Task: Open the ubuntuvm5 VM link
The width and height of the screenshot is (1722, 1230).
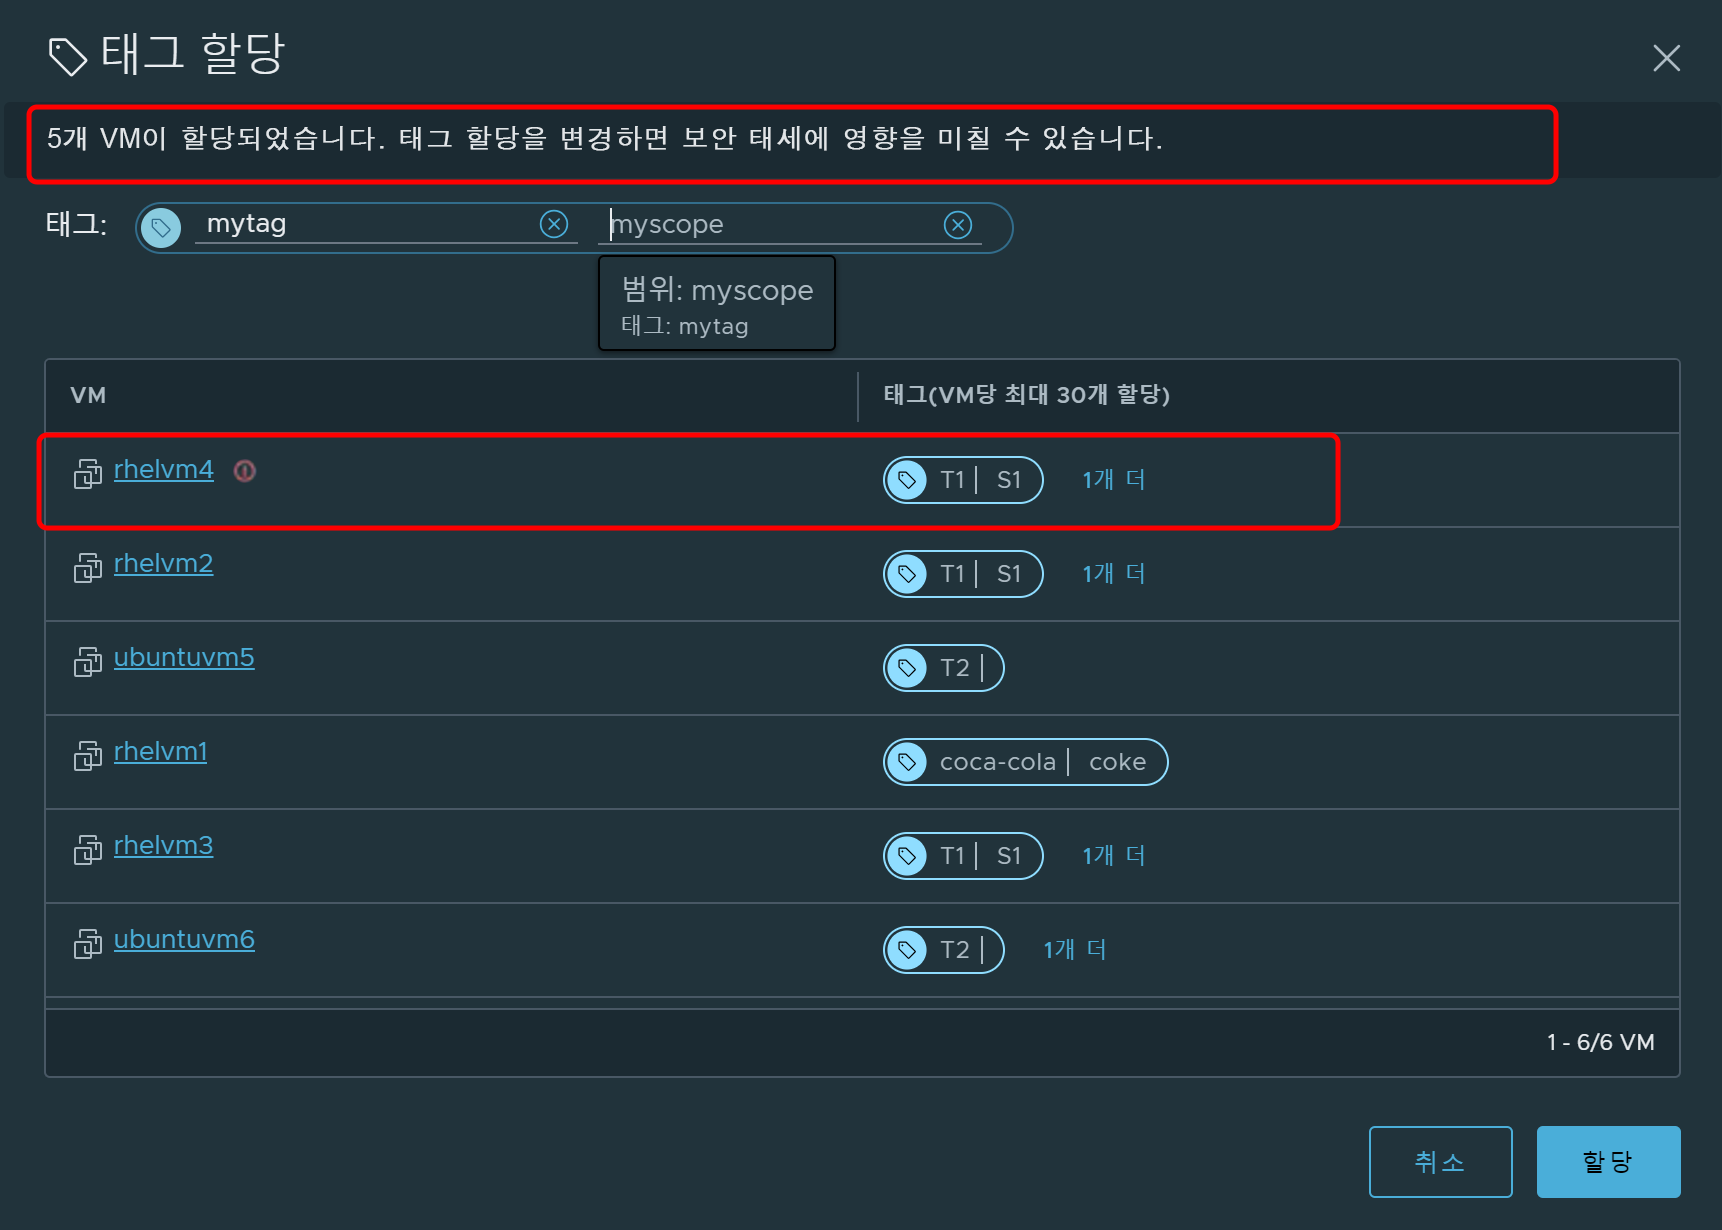Action: 184,657
